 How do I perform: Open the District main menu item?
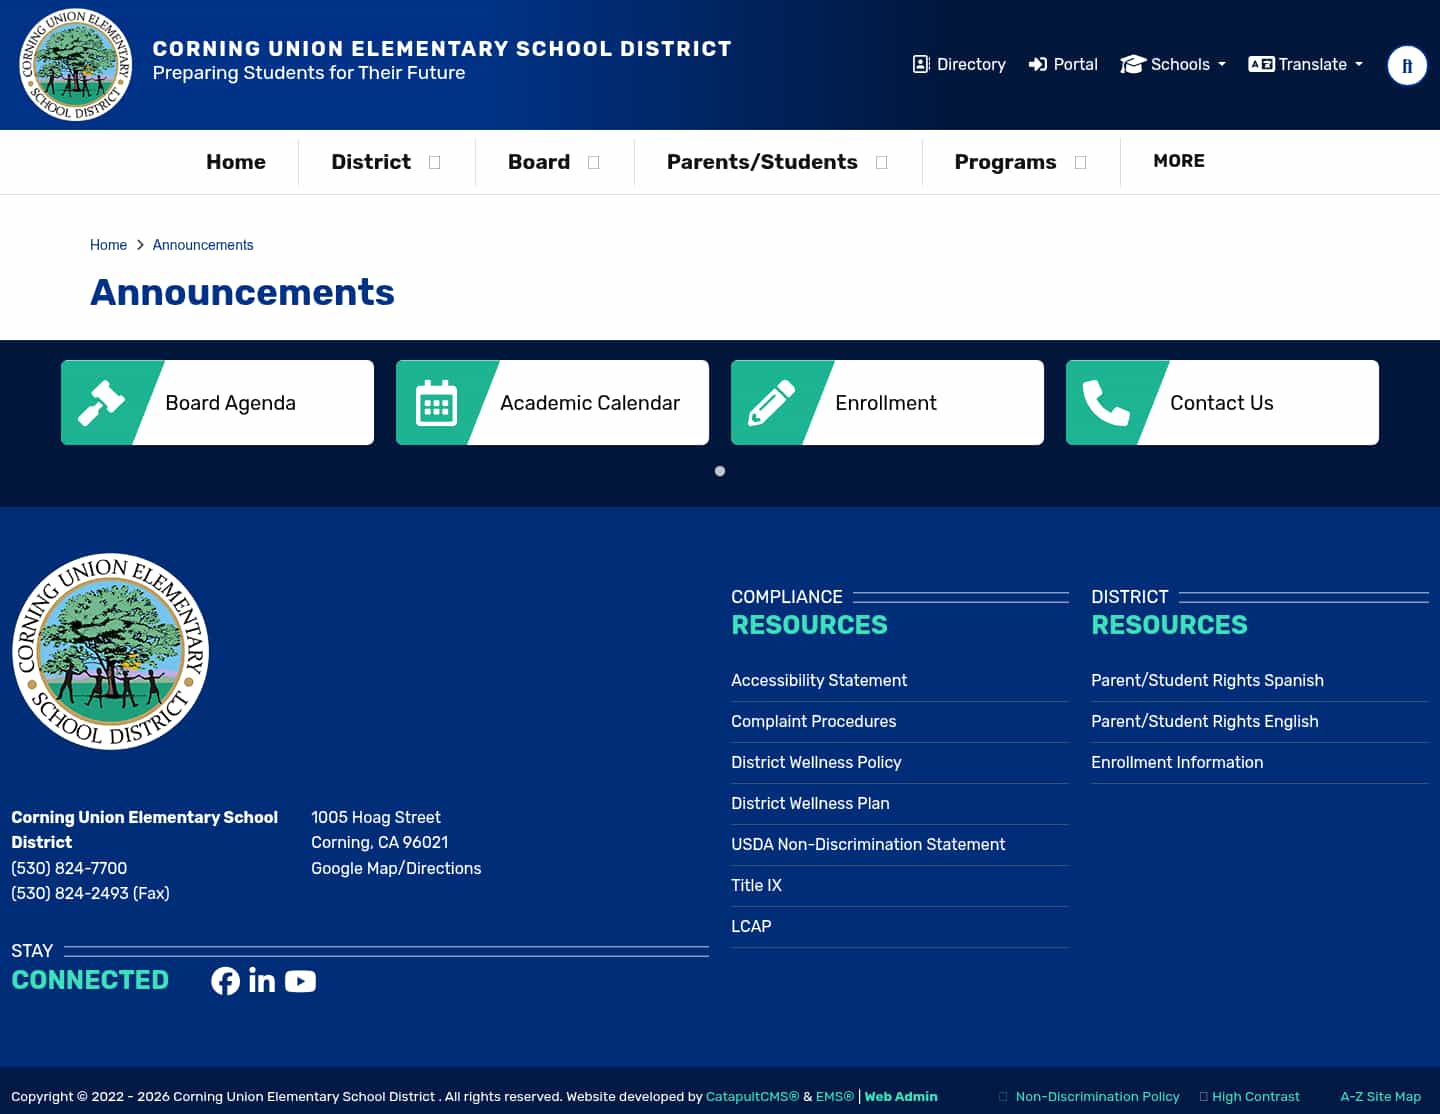[x=371, y=162]
